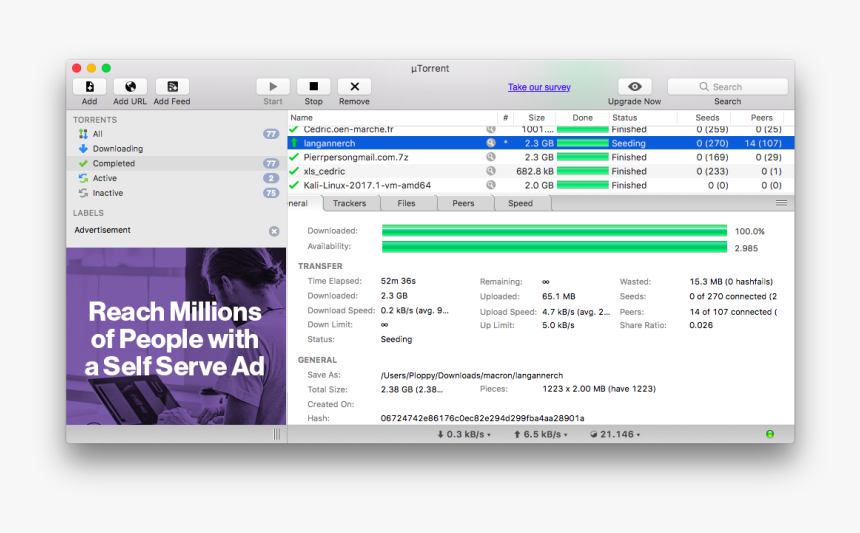Click the magnifier icon on Pierrpersongmail.com.7z row
Screen dimensions: 860x533
pos(491,157)
